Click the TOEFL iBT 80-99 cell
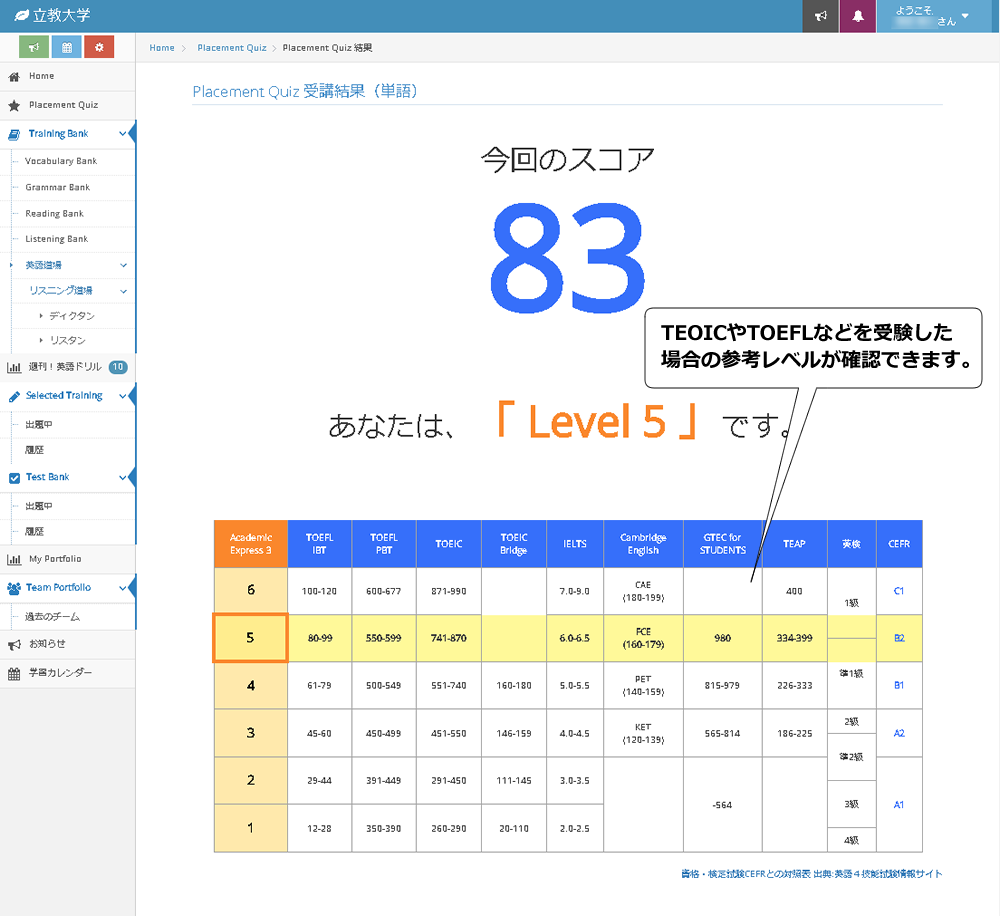The width and height of the screenshot is (1000, 916). click(320, 638)
